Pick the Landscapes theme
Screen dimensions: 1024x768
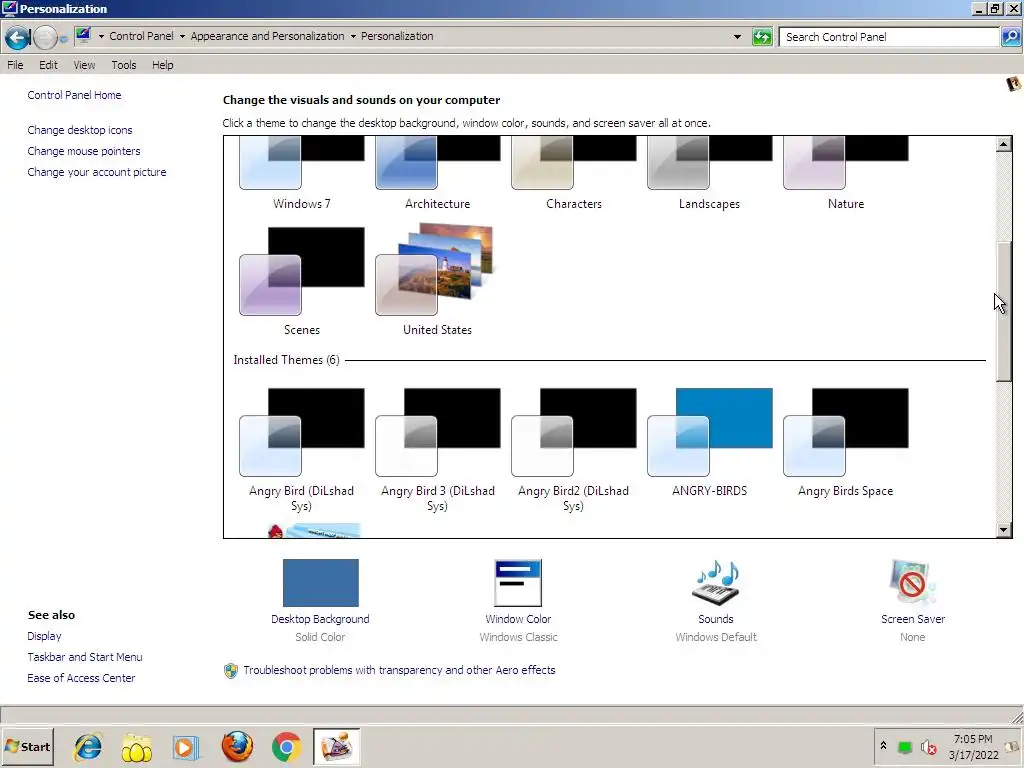(709, 173)
